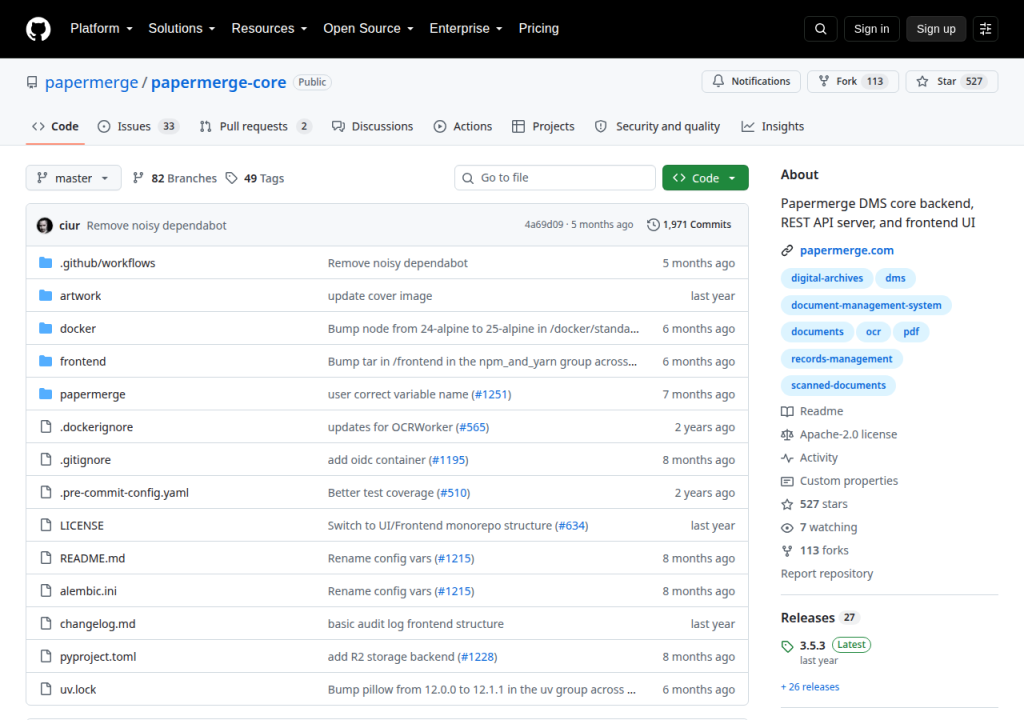
Task: Expand the Solutions menu
Action: click(x=182, y=29)
